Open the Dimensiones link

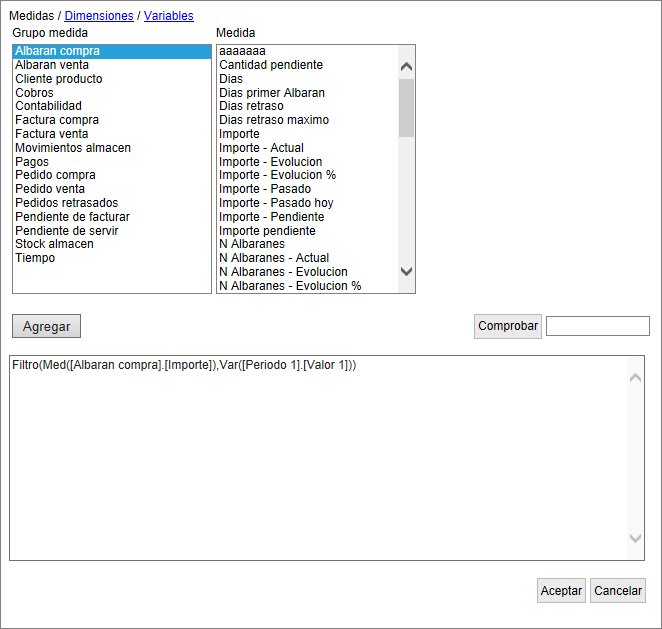click(99, 16)
